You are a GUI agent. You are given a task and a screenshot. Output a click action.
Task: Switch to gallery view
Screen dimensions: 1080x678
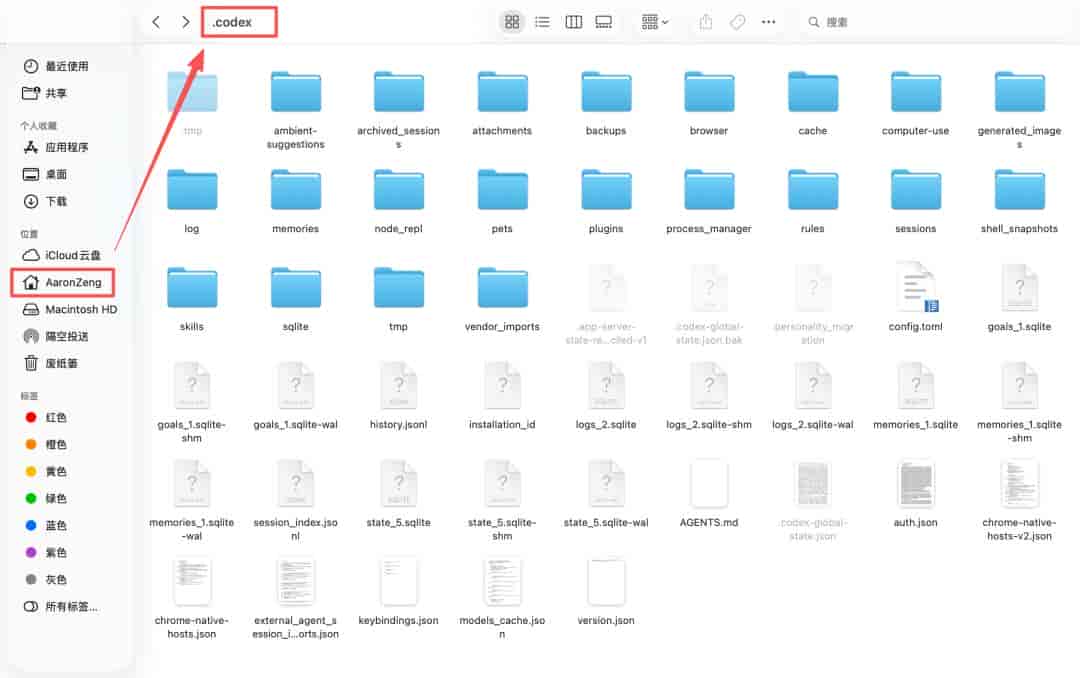(x=603, y=22)
